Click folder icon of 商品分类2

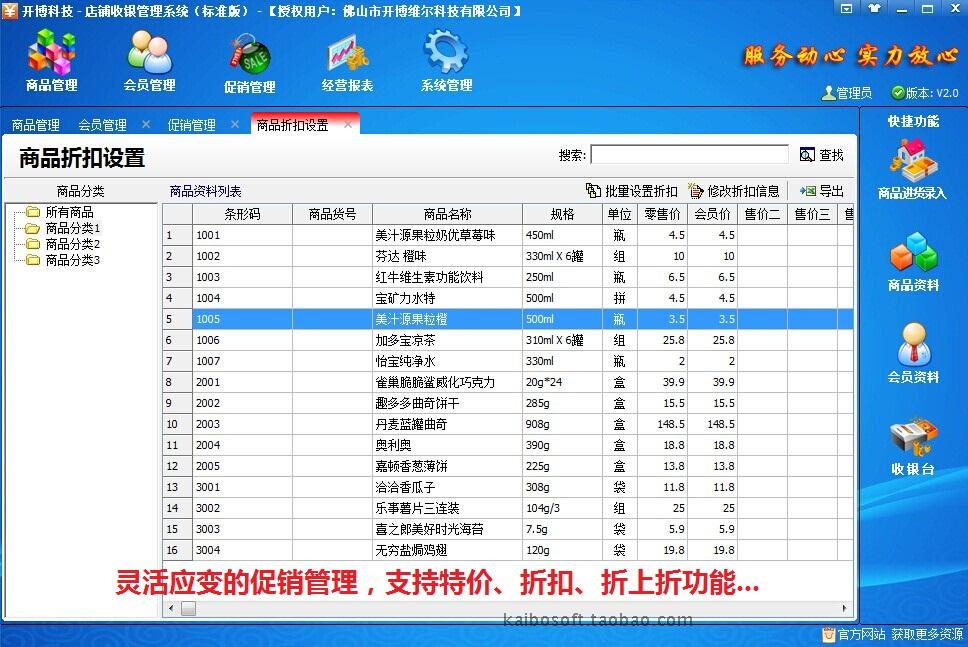click(33, 244)
